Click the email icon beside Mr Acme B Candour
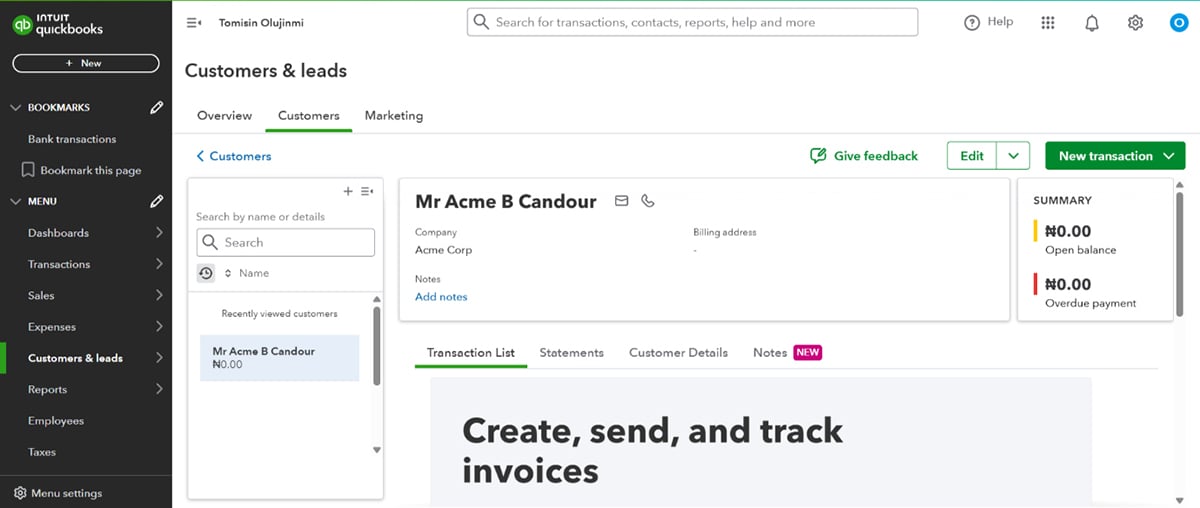The width and height of the screenshot is (1200, 508). click(621, 201)
